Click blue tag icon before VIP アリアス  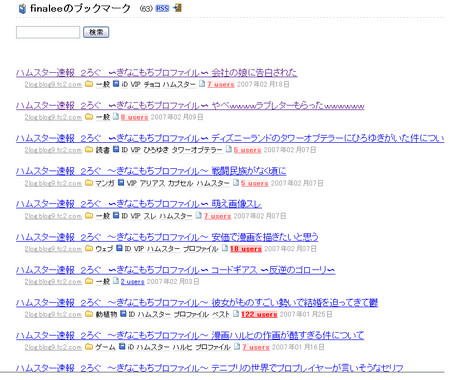click(121, 182)
